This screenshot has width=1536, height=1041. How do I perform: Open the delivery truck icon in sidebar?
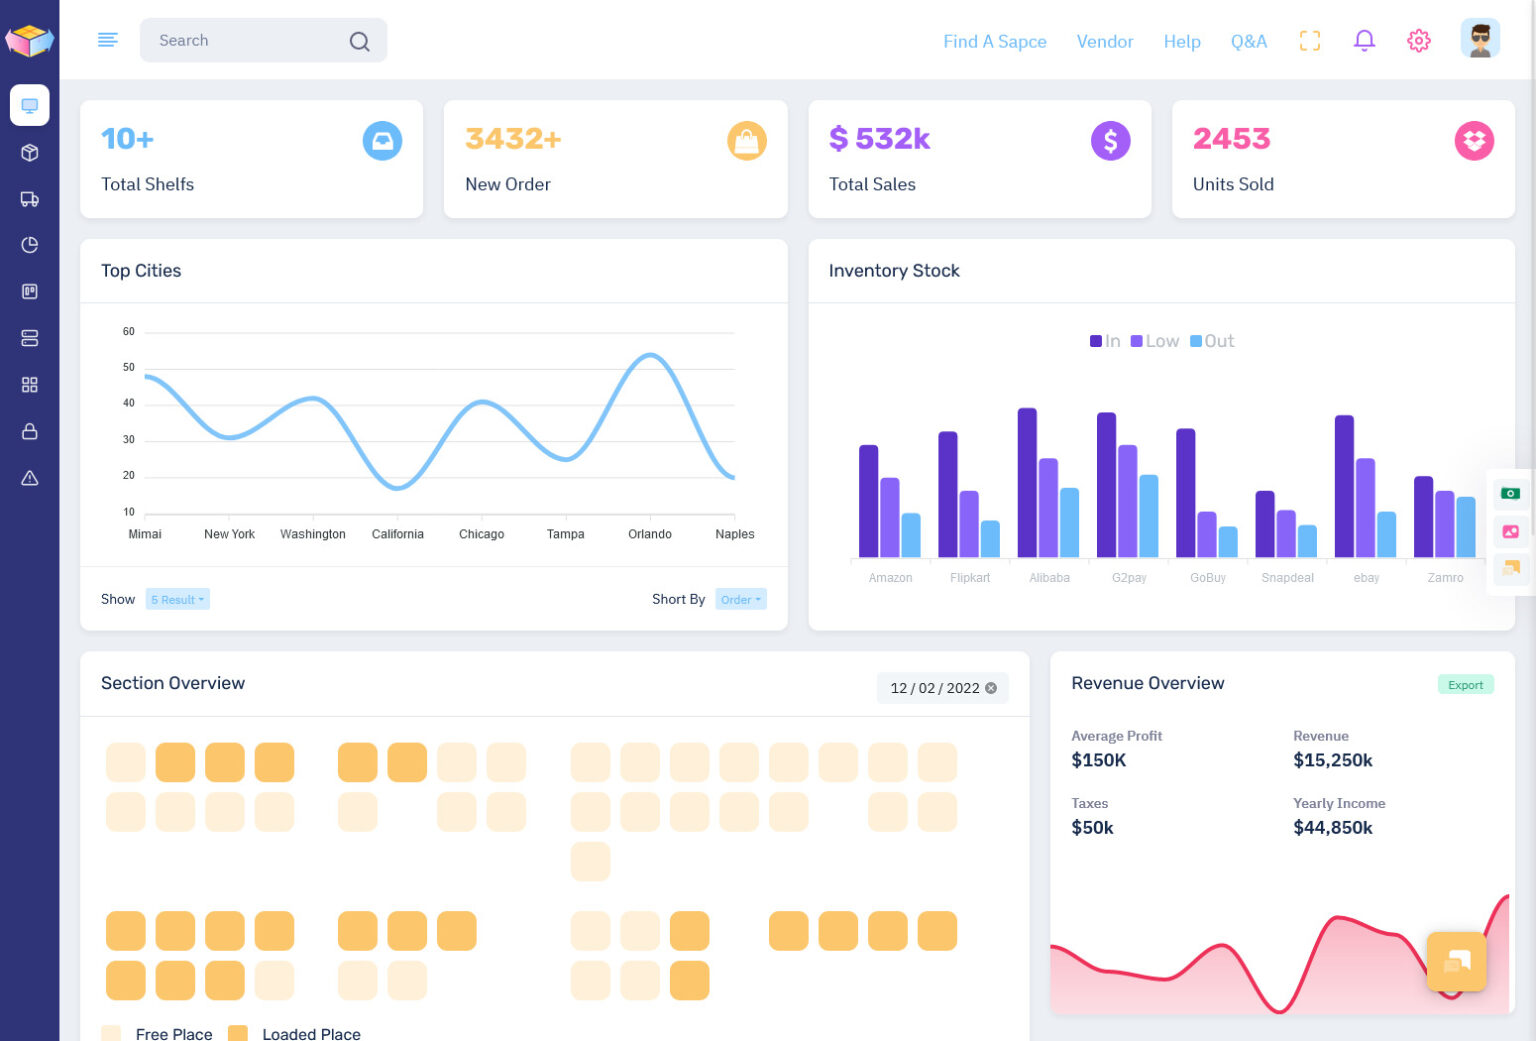click(x=30, y=199)
